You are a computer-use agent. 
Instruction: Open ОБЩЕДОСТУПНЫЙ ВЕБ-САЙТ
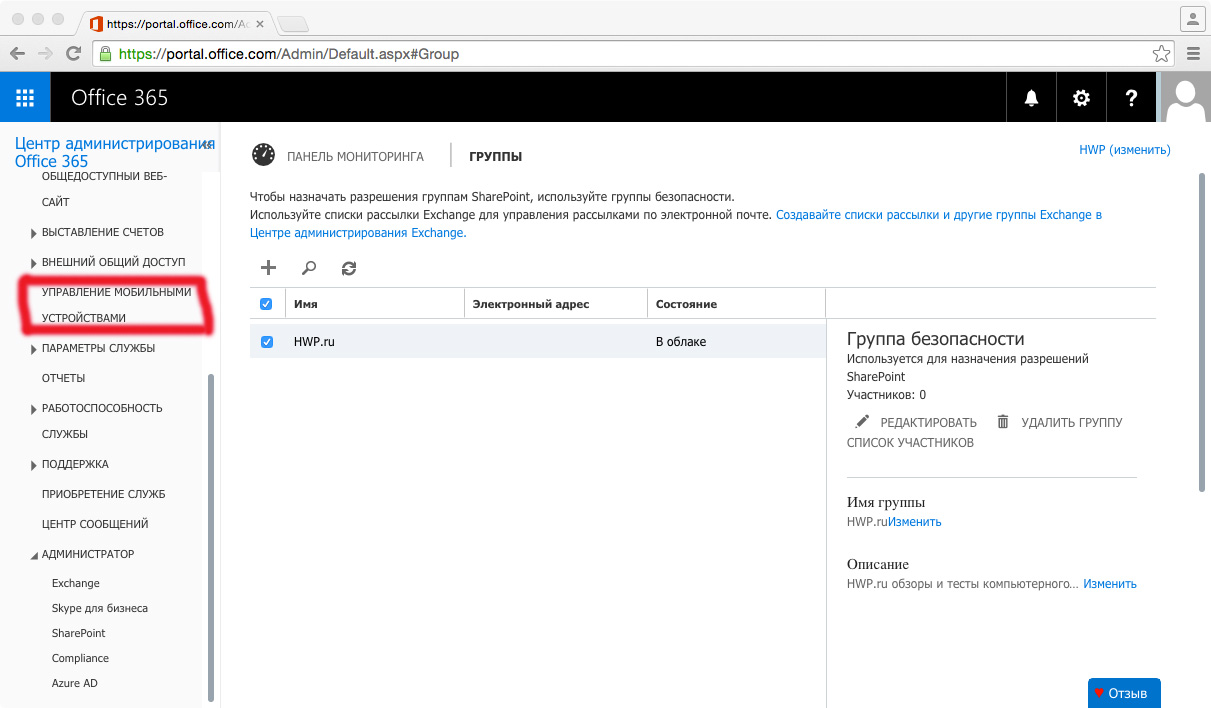tap(104, 189)
